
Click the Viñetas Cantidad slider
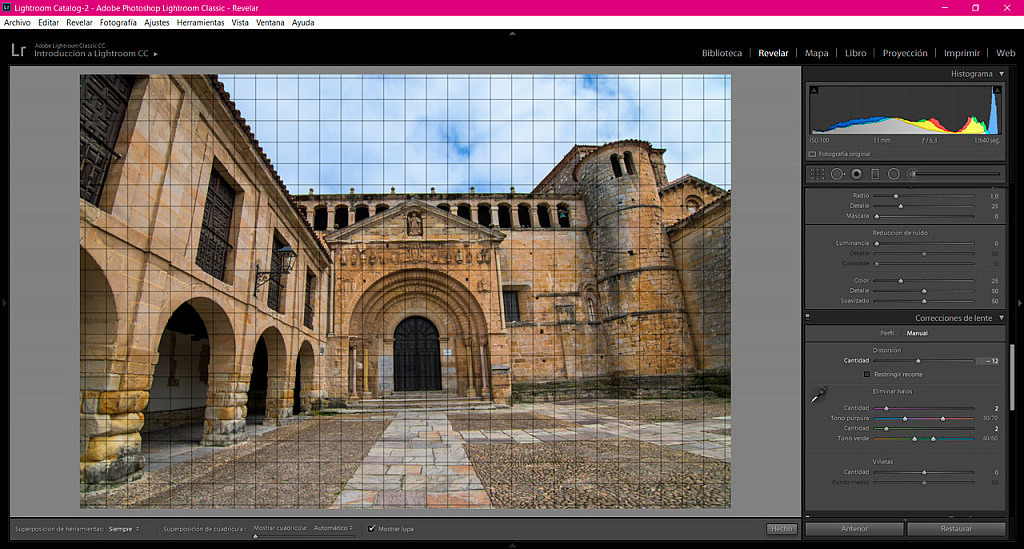(x=923, y=472)
